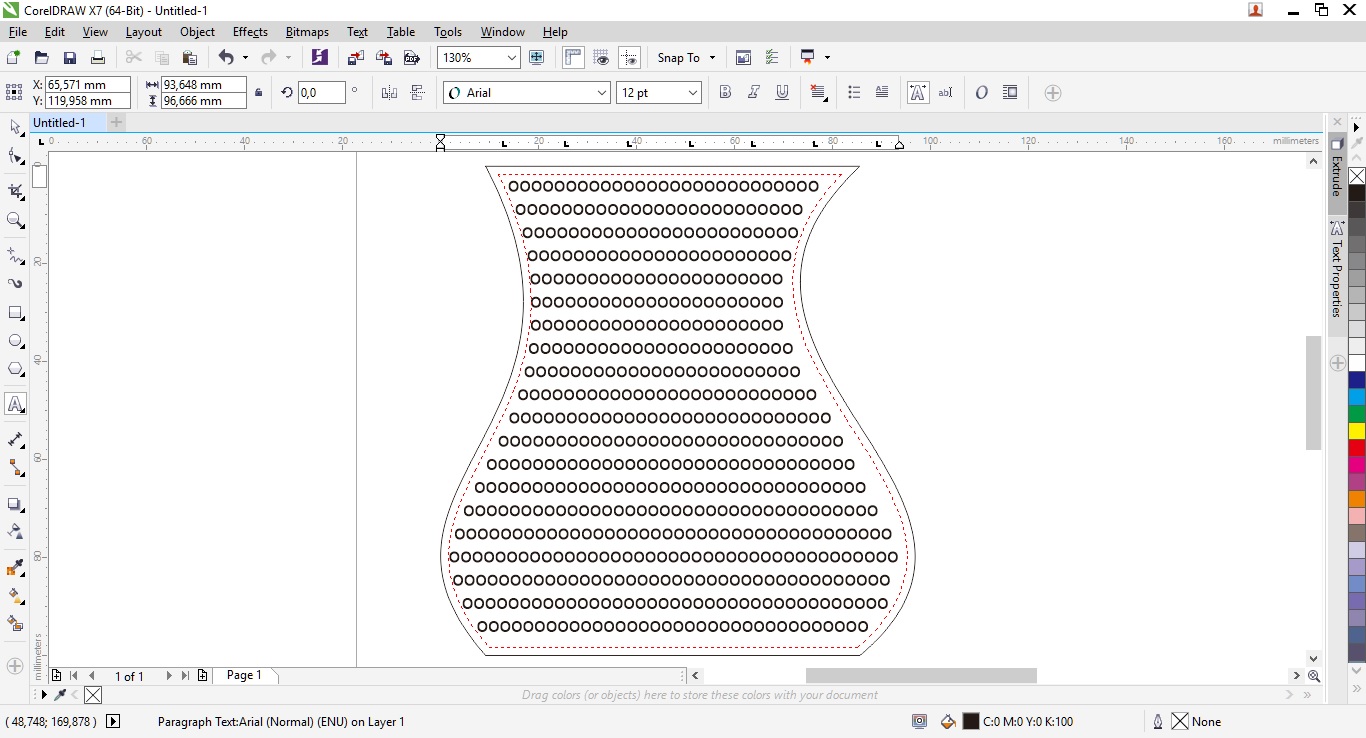Open the zoom level dropdown
The height and width of the screenshot is (738, 1366).
[512, 58]
